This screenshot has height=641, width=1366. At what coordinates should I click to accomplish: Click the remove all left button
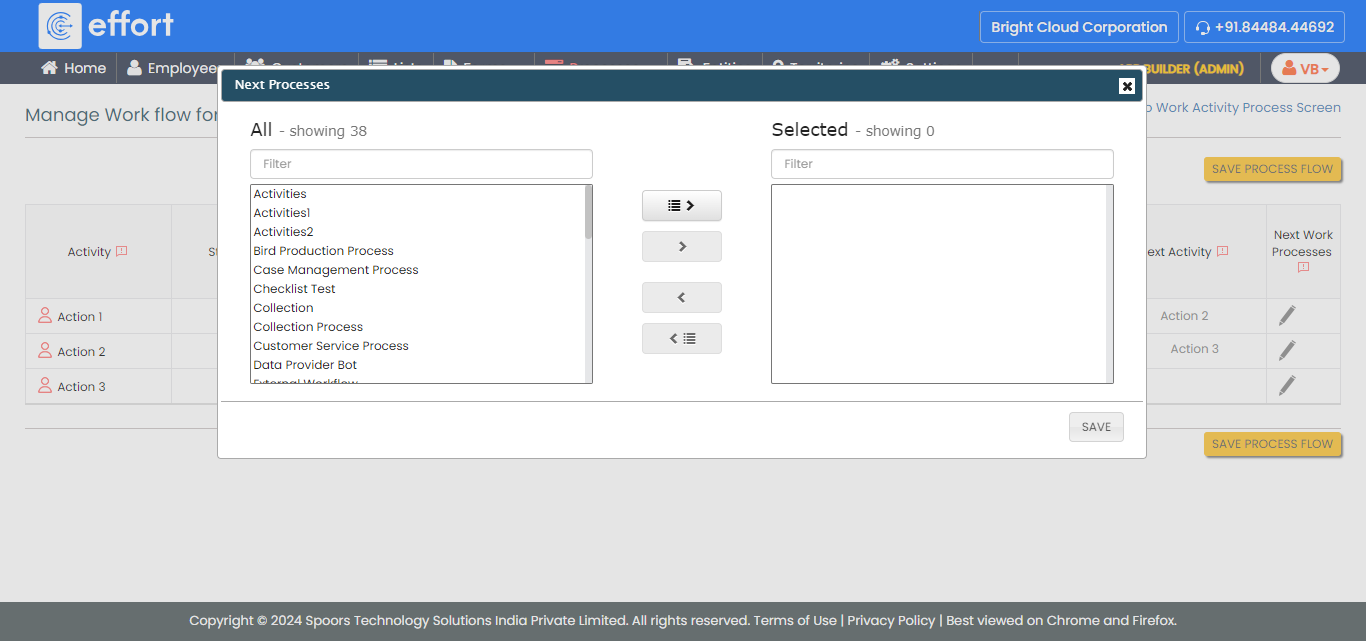coord(681,339)
